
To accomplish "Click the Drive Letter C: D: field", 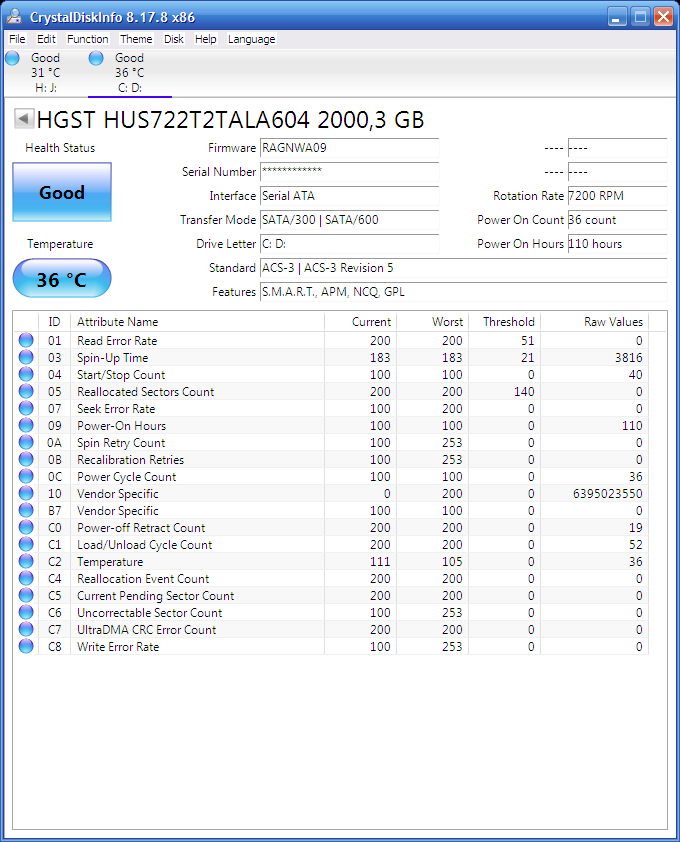I will [350, 244].
